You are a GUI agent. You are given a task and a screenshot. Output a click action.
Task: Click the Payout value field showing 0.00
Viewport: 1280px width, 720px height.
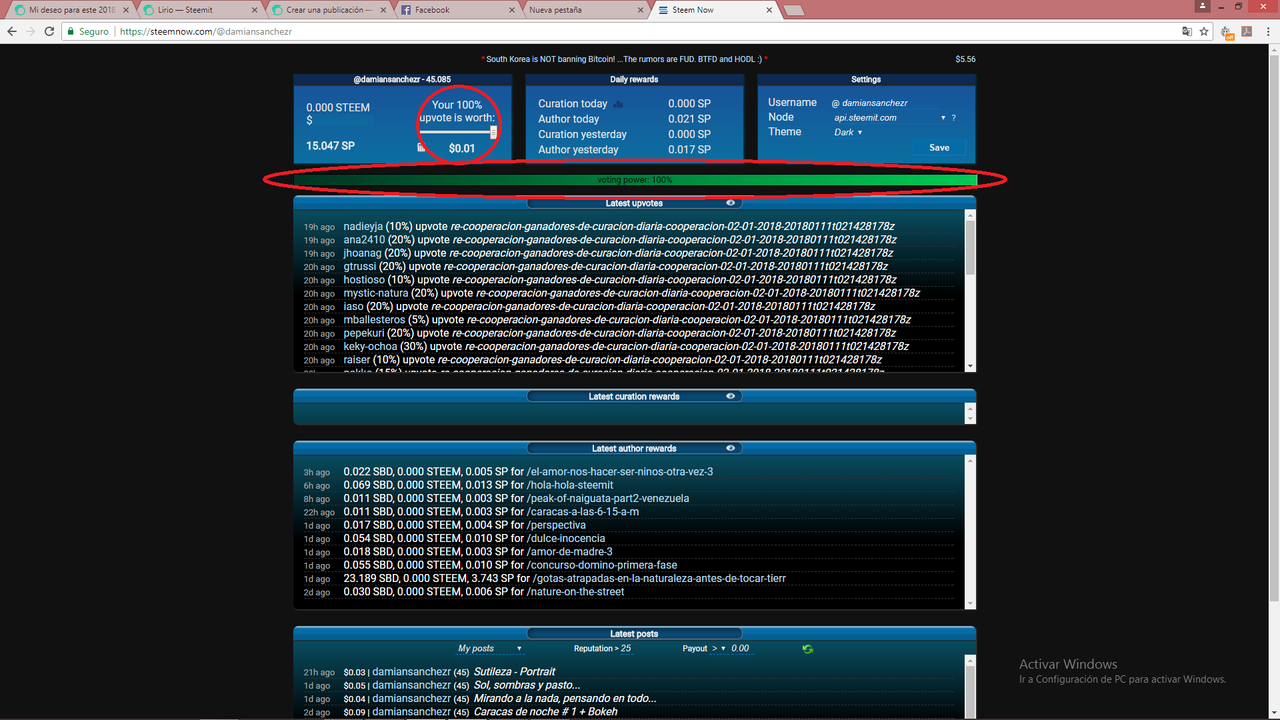(740, 649)
